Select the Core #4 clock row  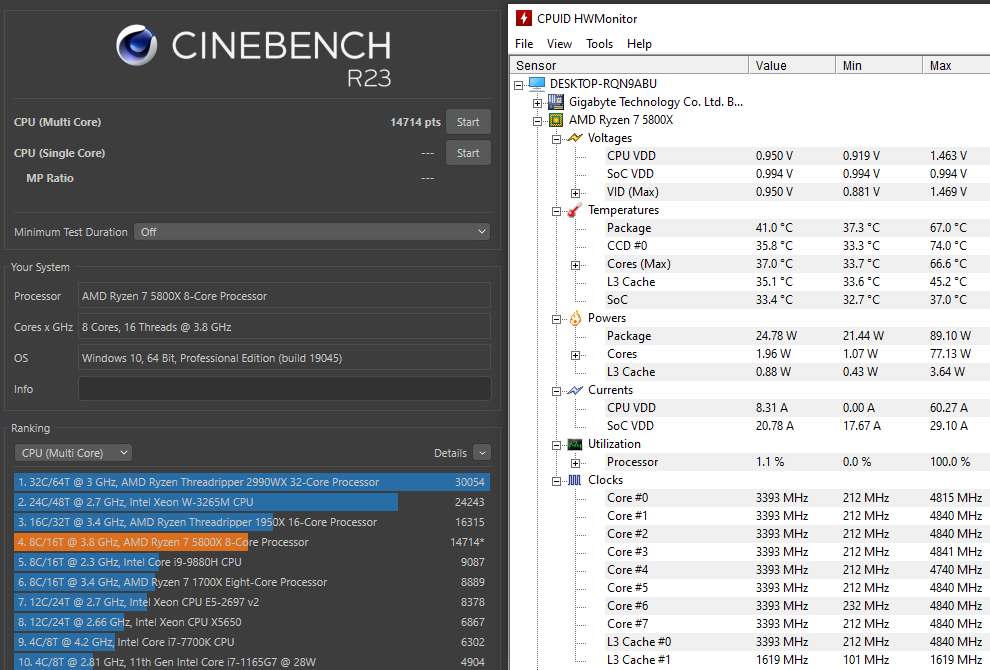click(x=796, y=570)
